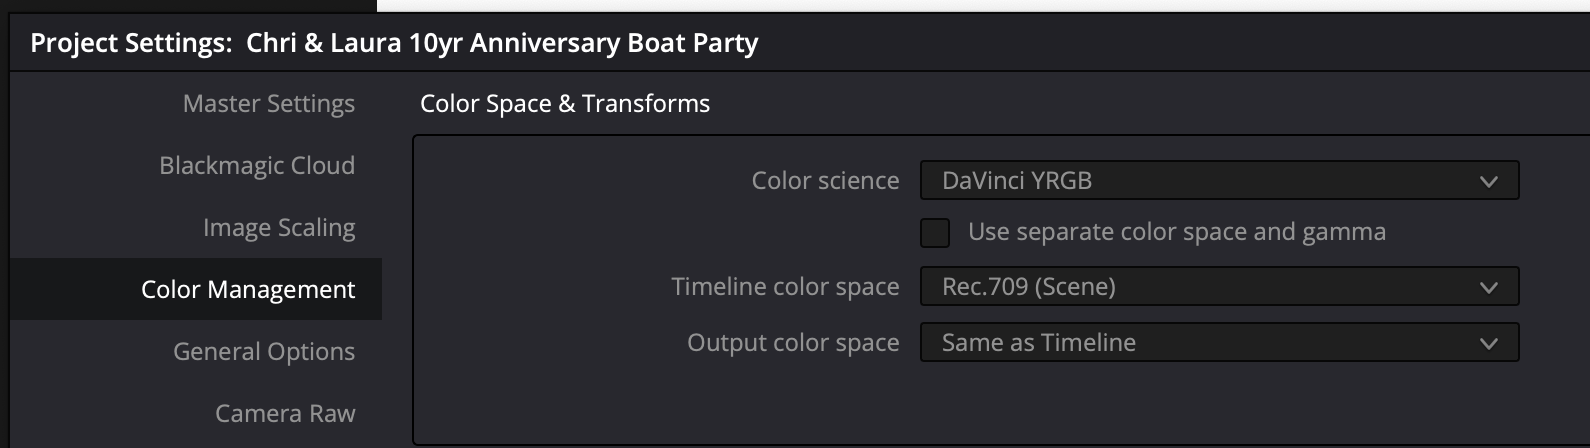Enable separate color space and gamma checkbox
This screenshot has width=1590, height=448.
pos(935,233)
